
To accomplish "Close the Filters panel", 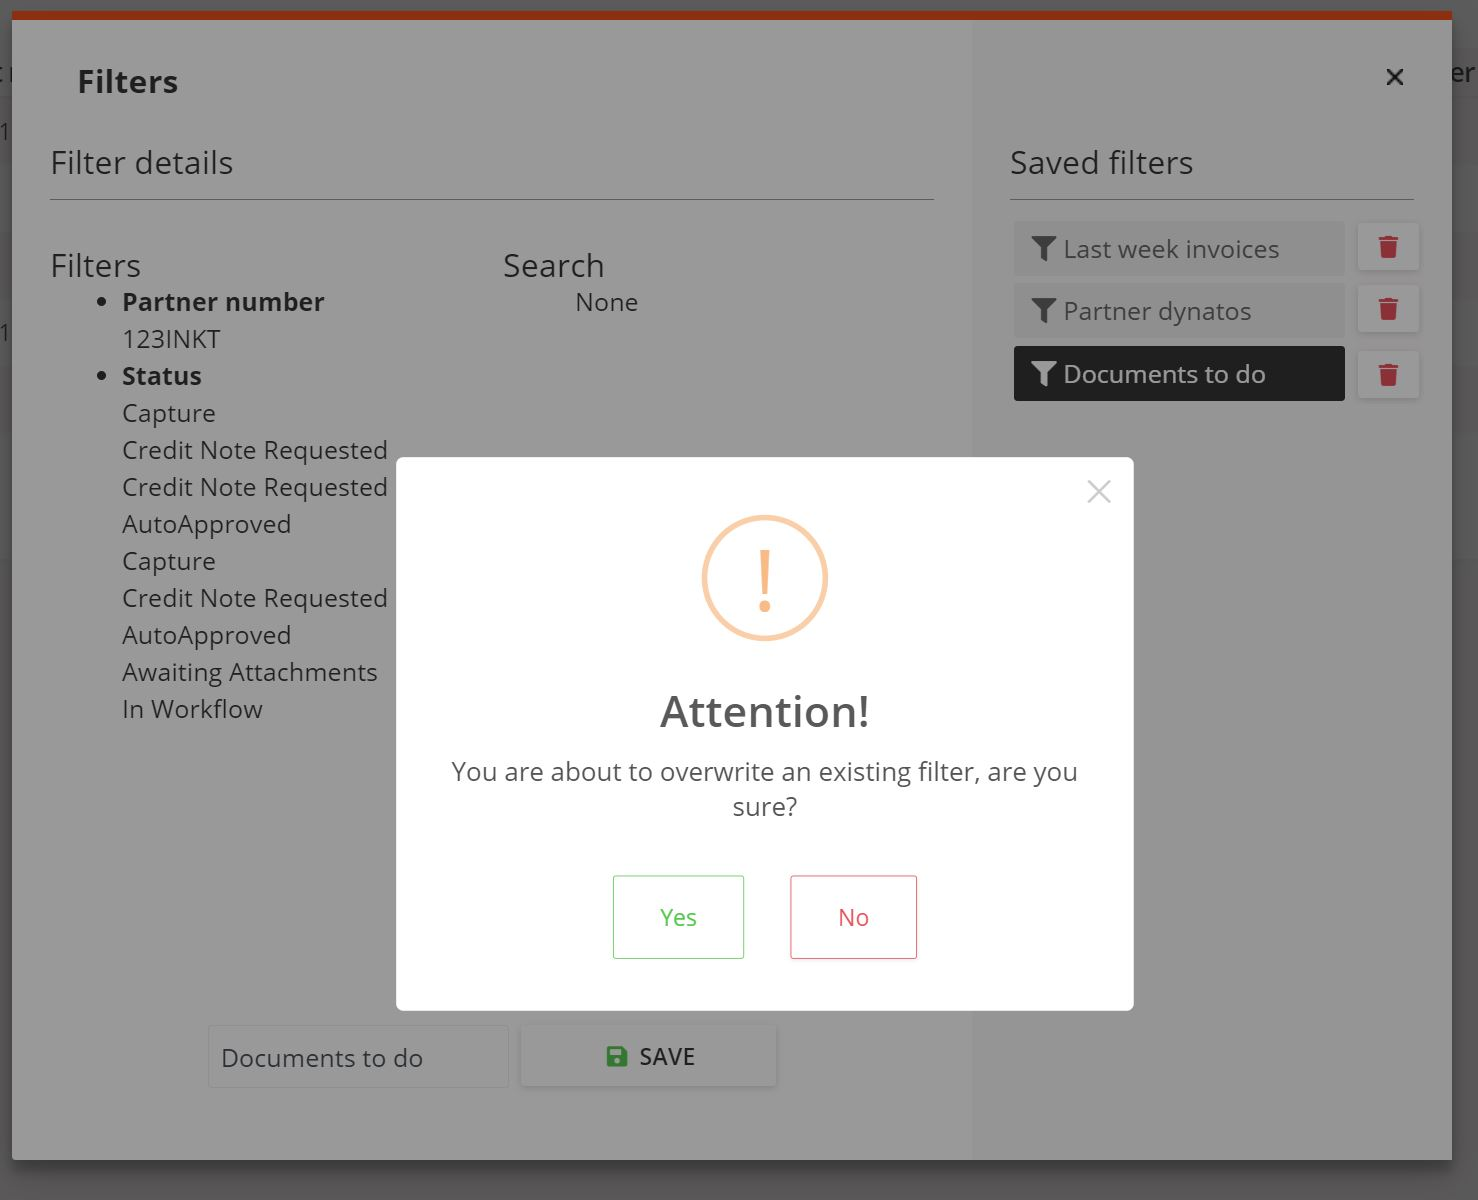I will (1394, 77).
